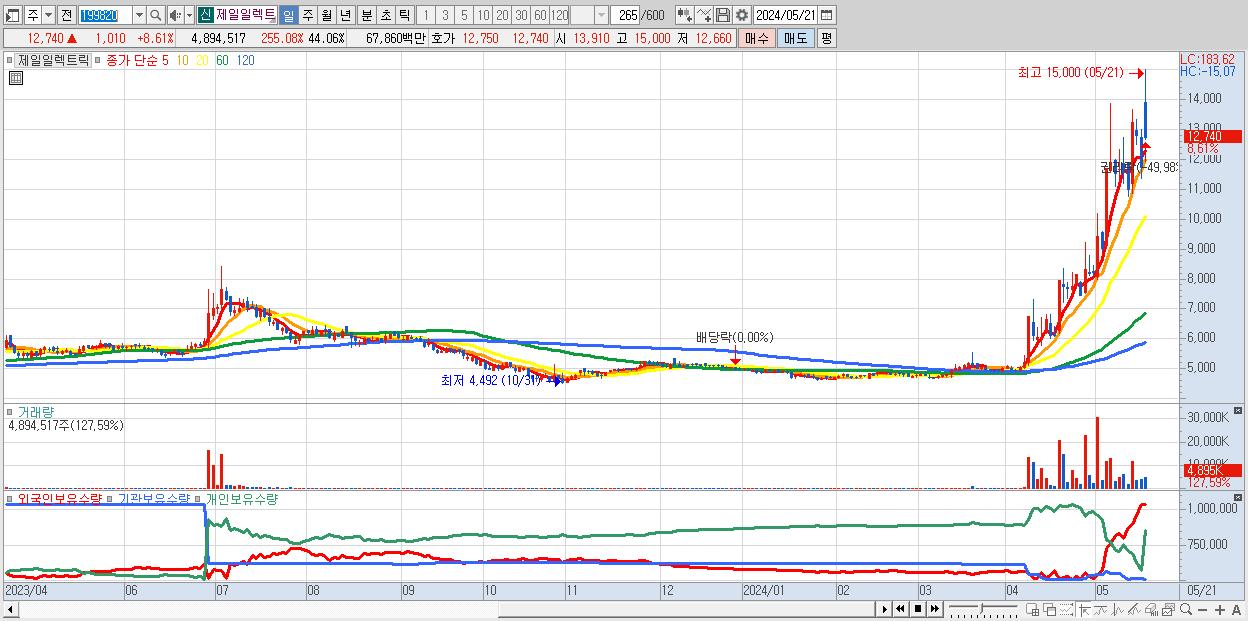Click the 120 moving average legend
Image resolution: width=1248 pixels, height=621 pixels.
[x=244, y=61]
